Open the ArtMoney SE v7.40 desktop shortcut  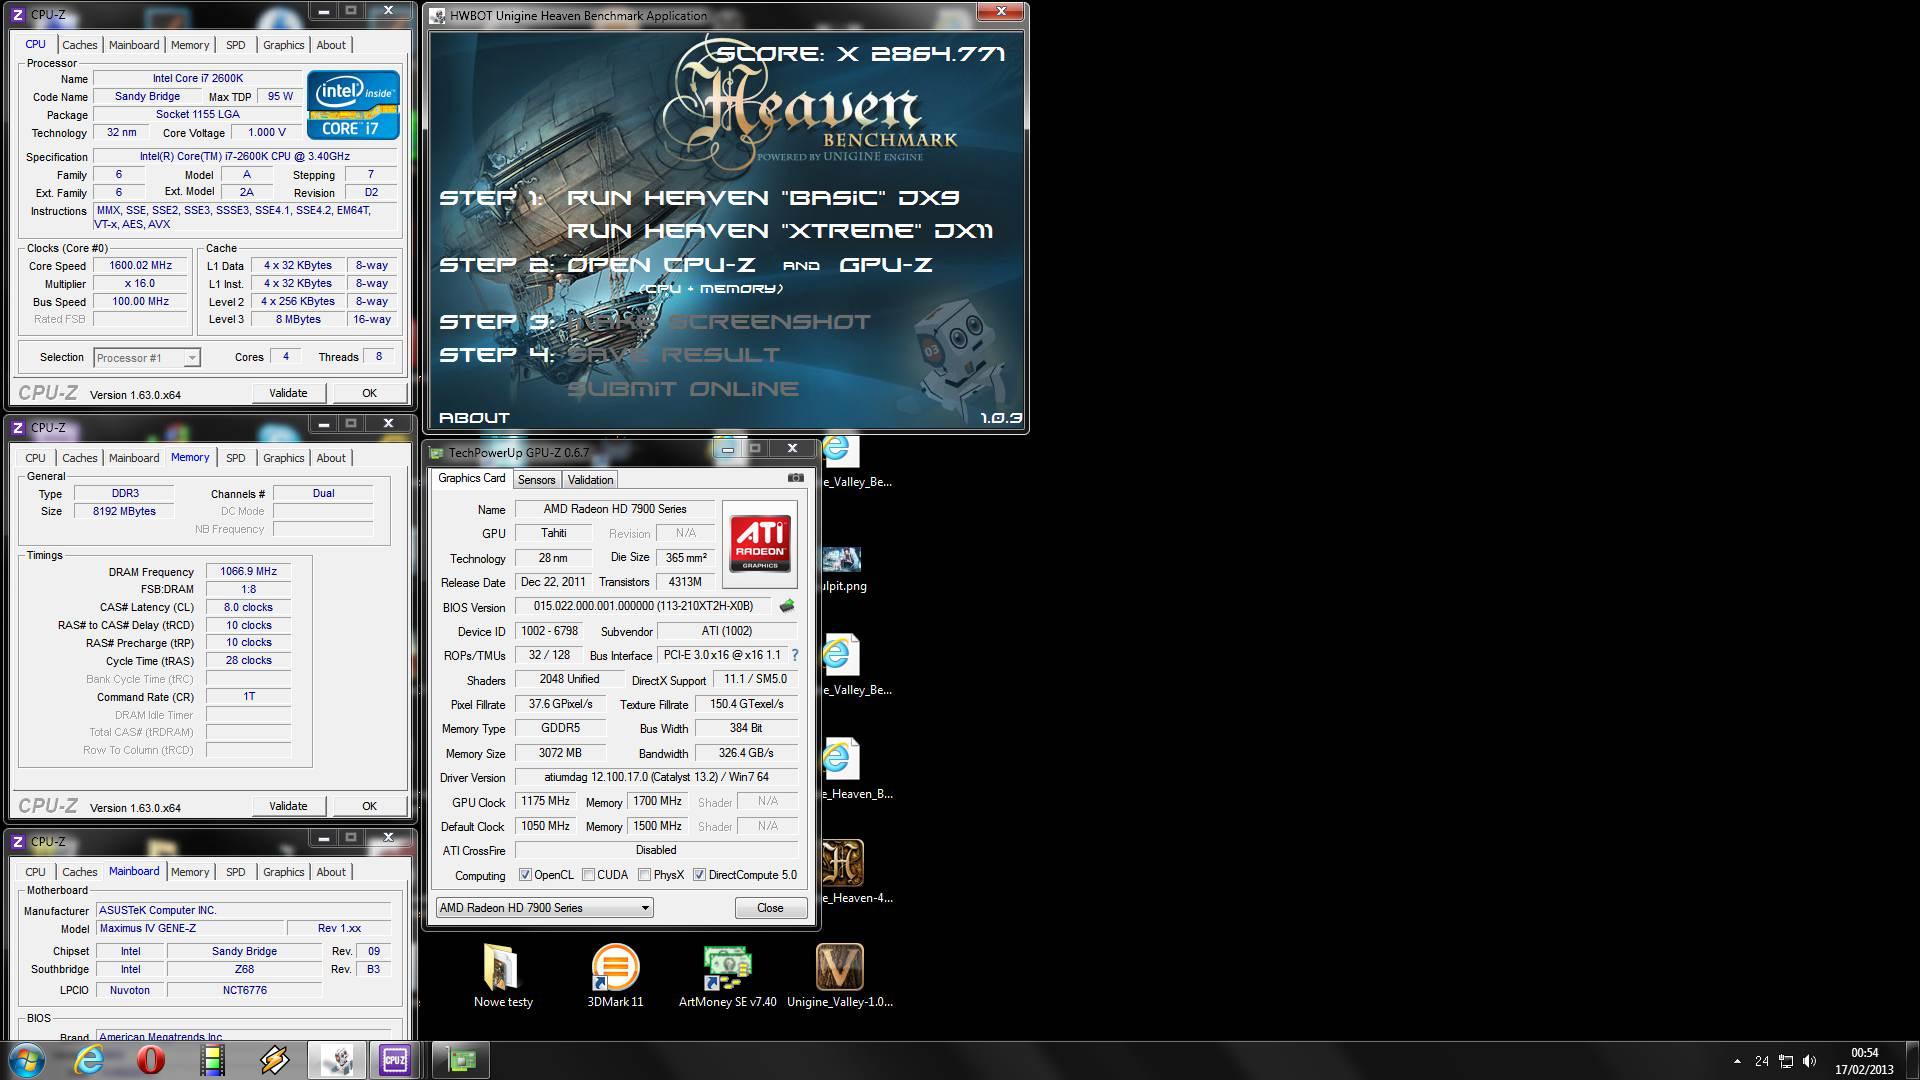click(x=727, y=975)
